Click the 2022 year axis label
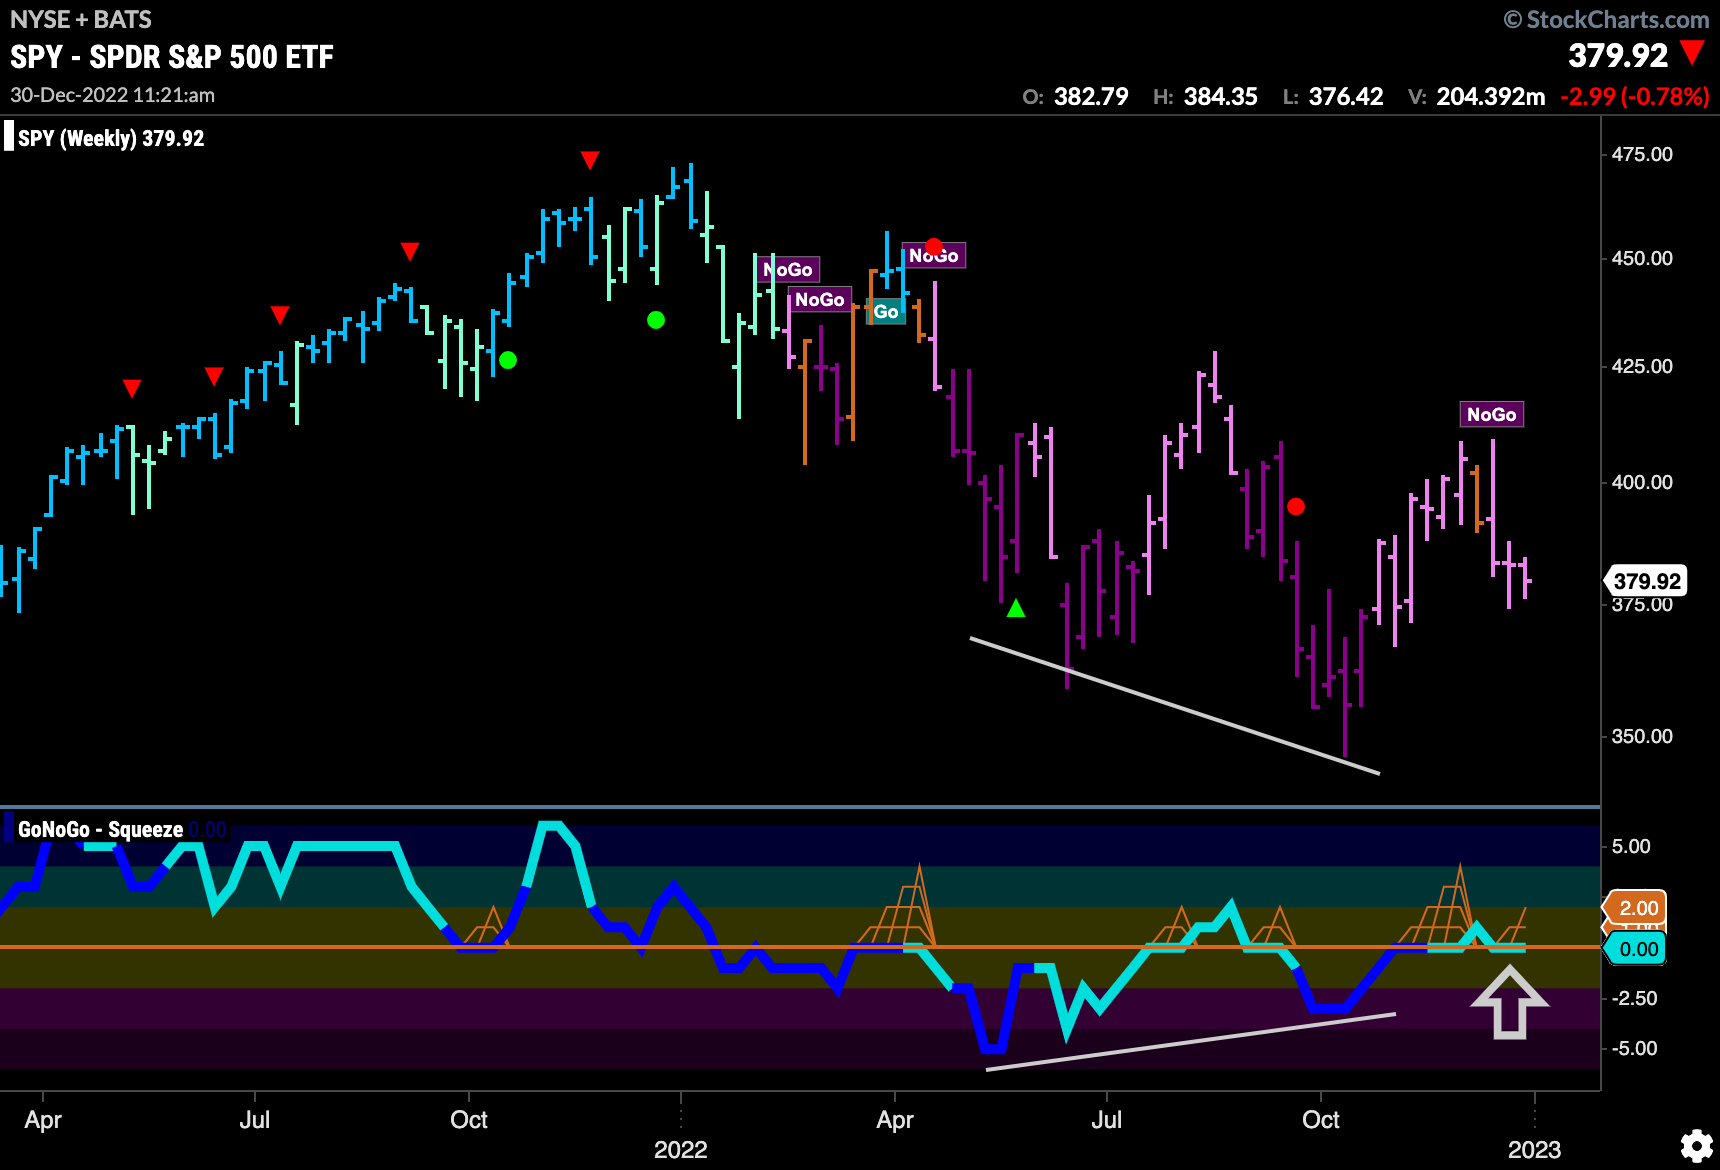The height and width of the screenshot is (1170, 1720). click(x=681, y=1150)
